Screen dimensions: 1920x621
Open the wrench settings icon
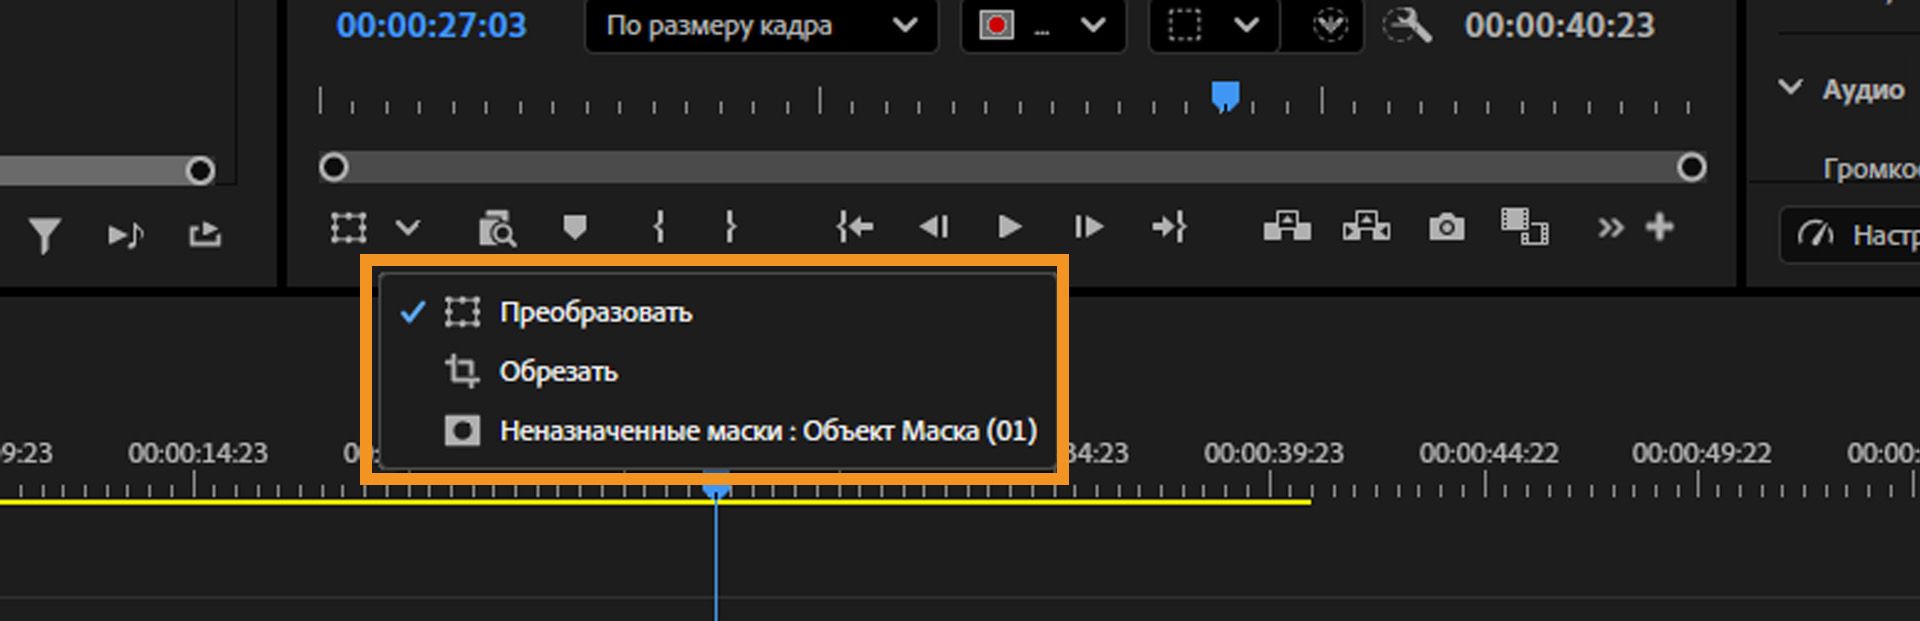(x=1407, y=25)
